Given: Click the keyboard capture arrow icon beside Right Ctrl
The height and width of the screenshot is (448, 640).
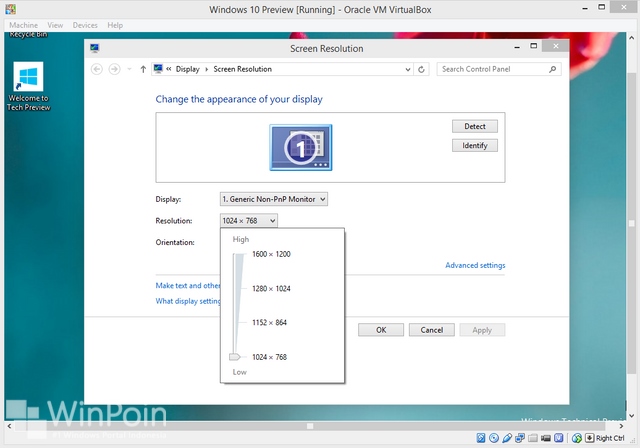Looking at the screenshot, I should click(589, 438).
